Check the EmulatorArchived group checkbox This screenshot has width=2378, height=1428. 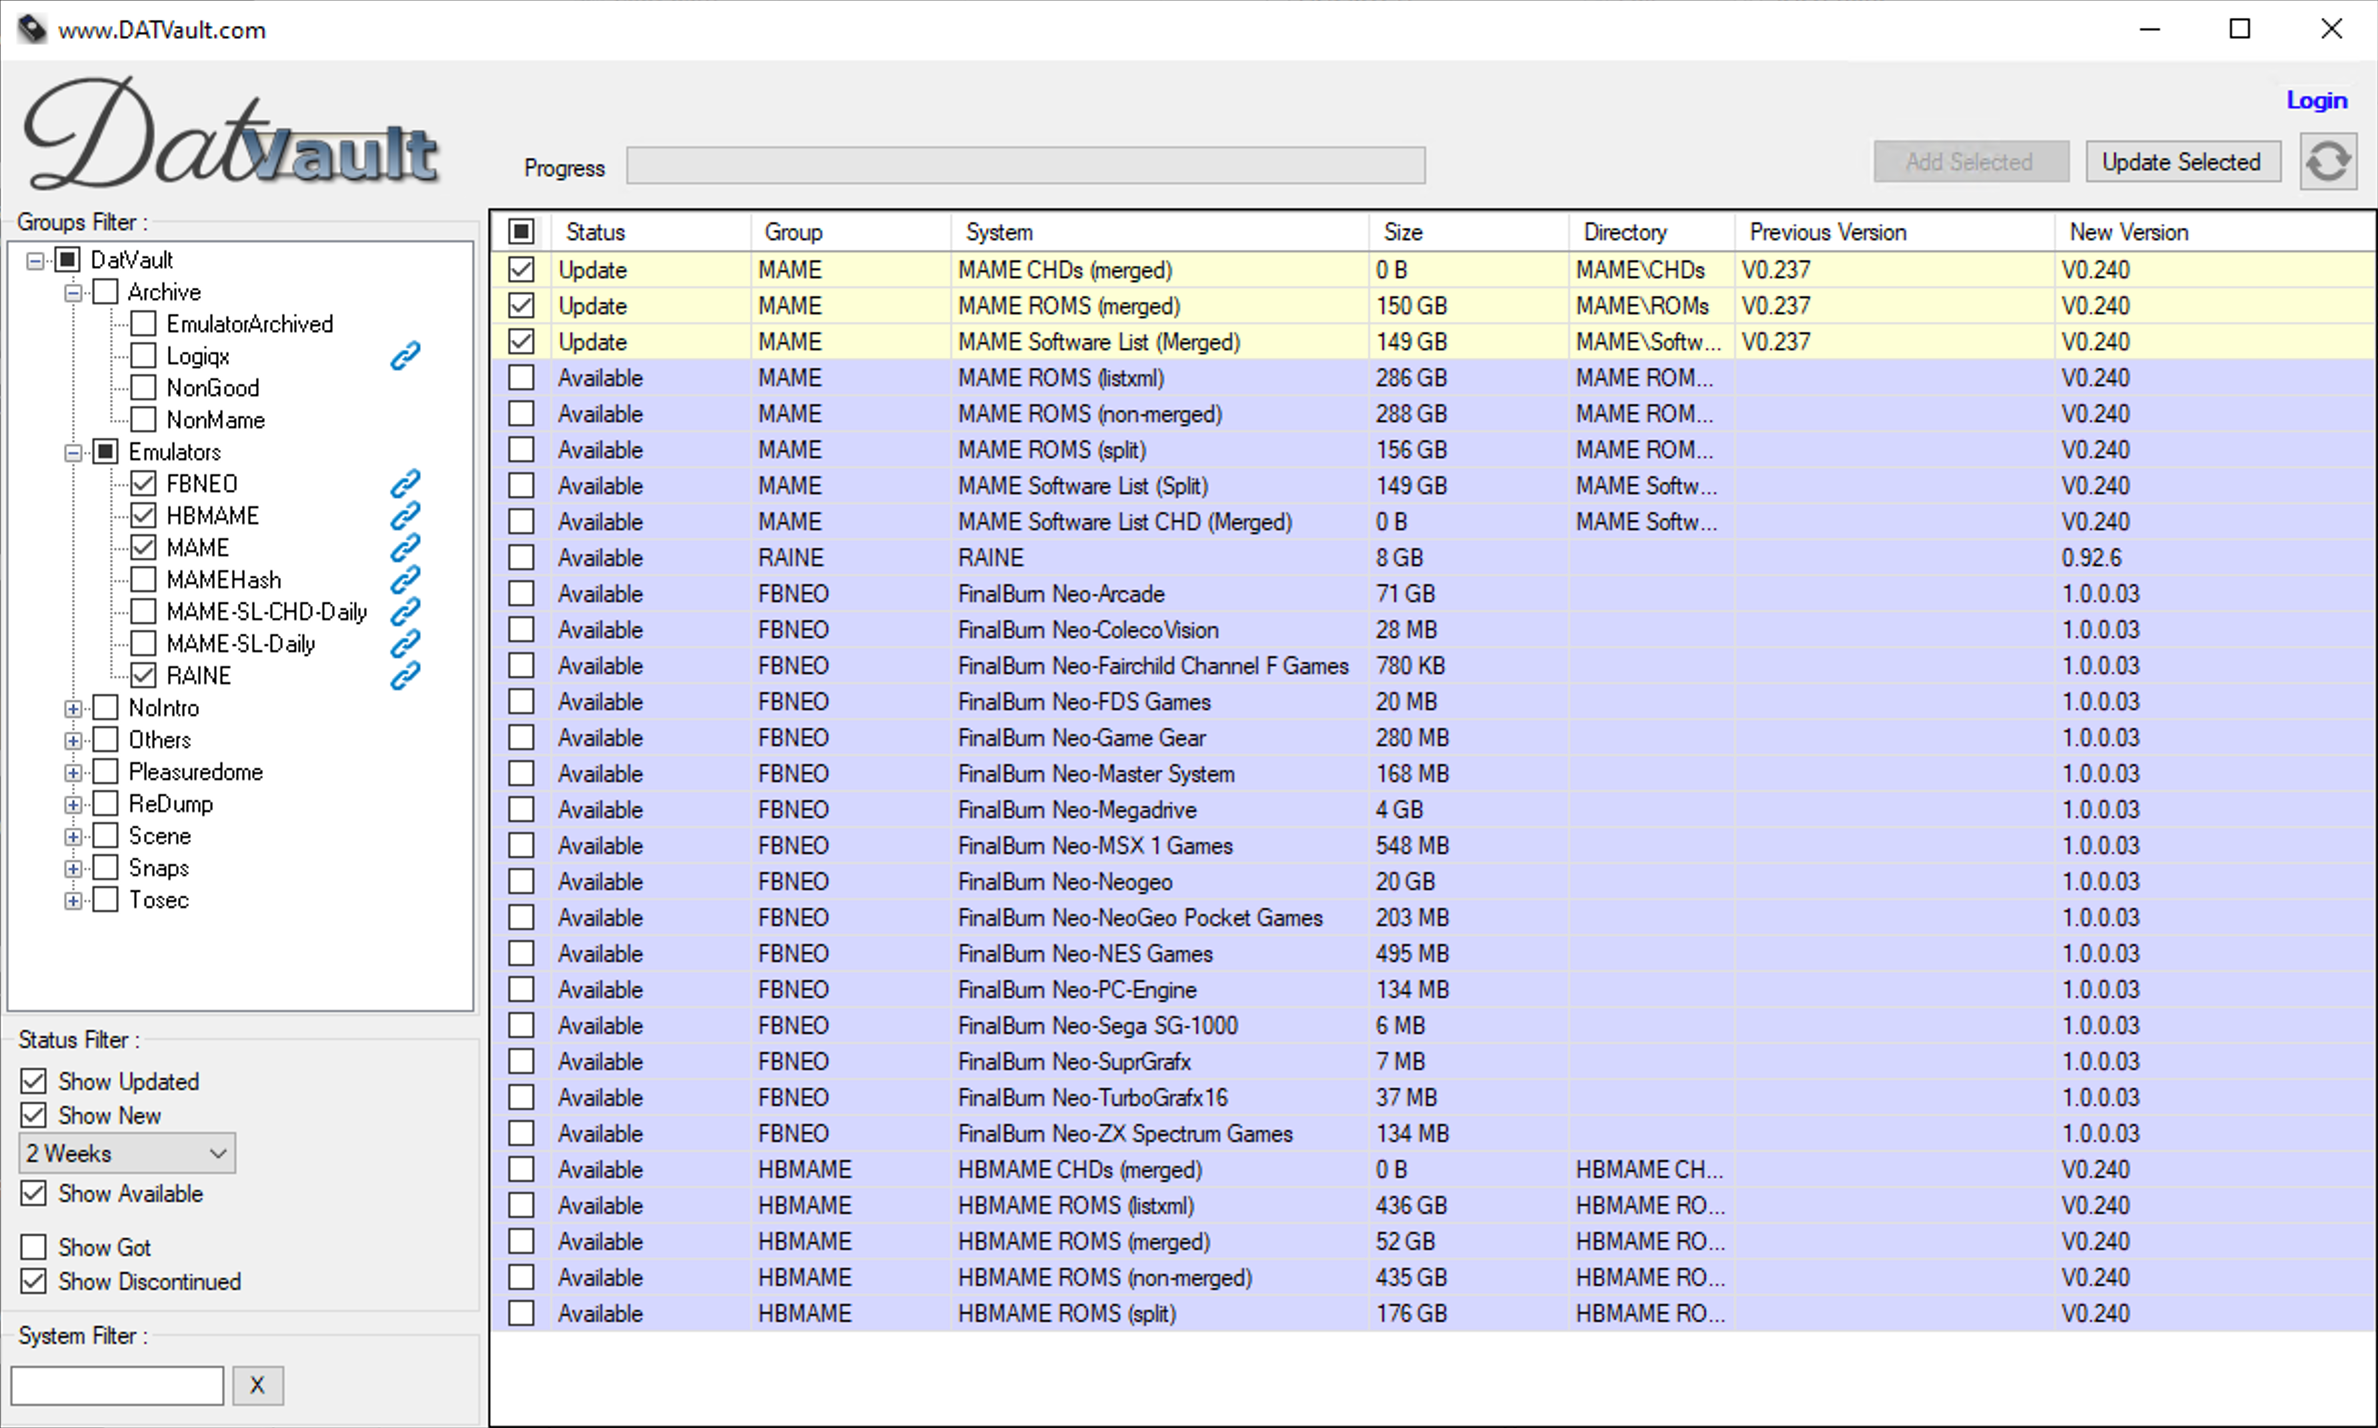tap(144, 324)
